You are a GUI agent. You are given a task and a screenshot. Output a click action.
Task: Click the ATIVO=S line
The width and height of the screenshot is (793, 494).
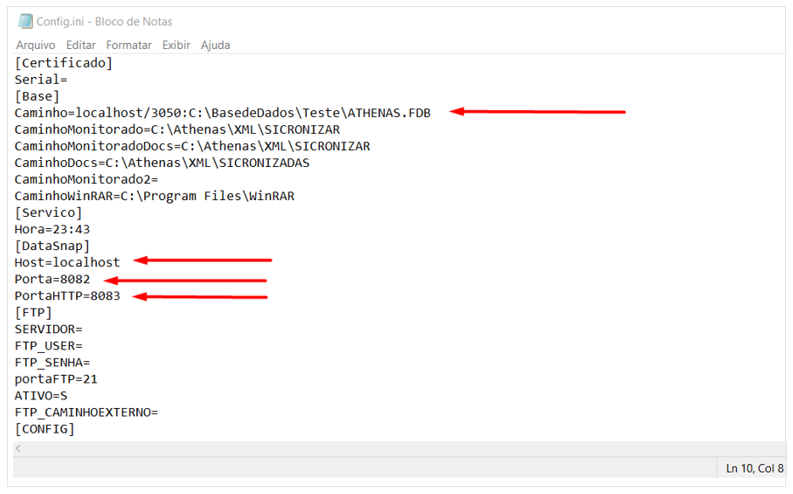(41, 395)
